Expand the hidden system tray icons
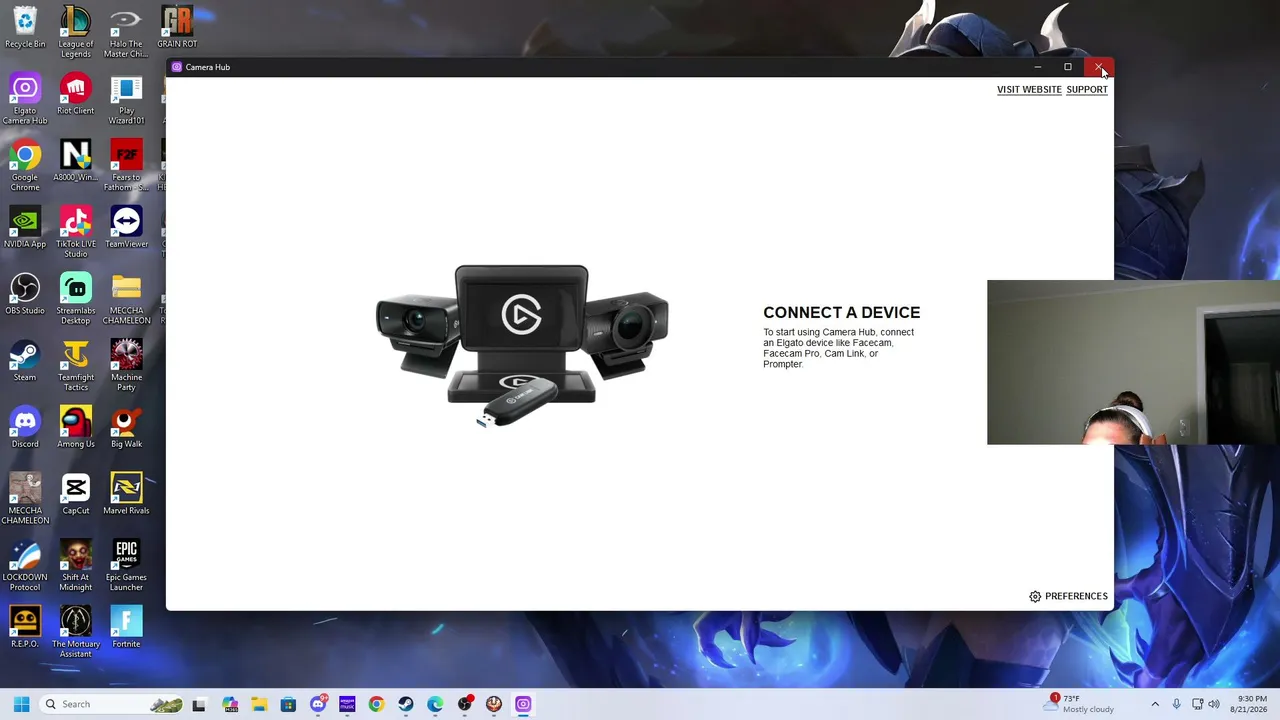This screenshot has width=1280, height=720. [1155, 704]
